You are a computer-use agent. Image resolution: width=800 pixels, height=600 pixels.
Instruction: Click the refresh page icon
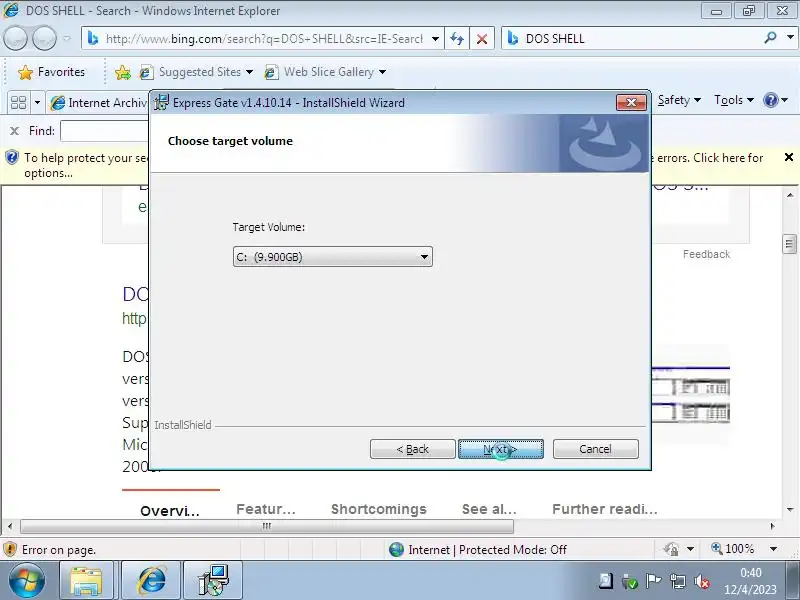point(457,39)
